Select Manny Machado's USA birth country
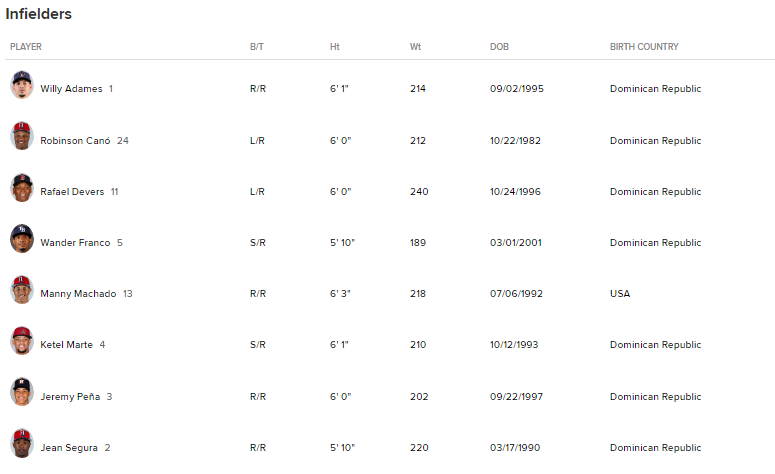Viewport: 775px width, 474px height. 620,294
